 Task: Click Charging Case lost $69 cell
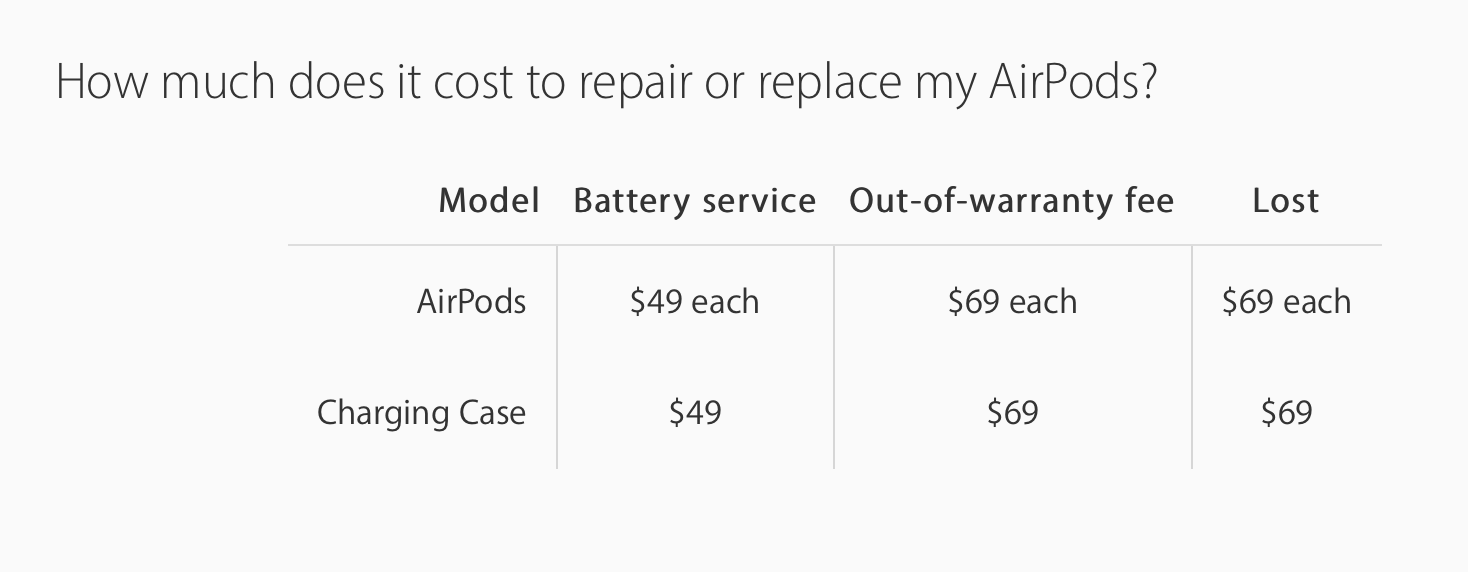tap(1287, 412)
